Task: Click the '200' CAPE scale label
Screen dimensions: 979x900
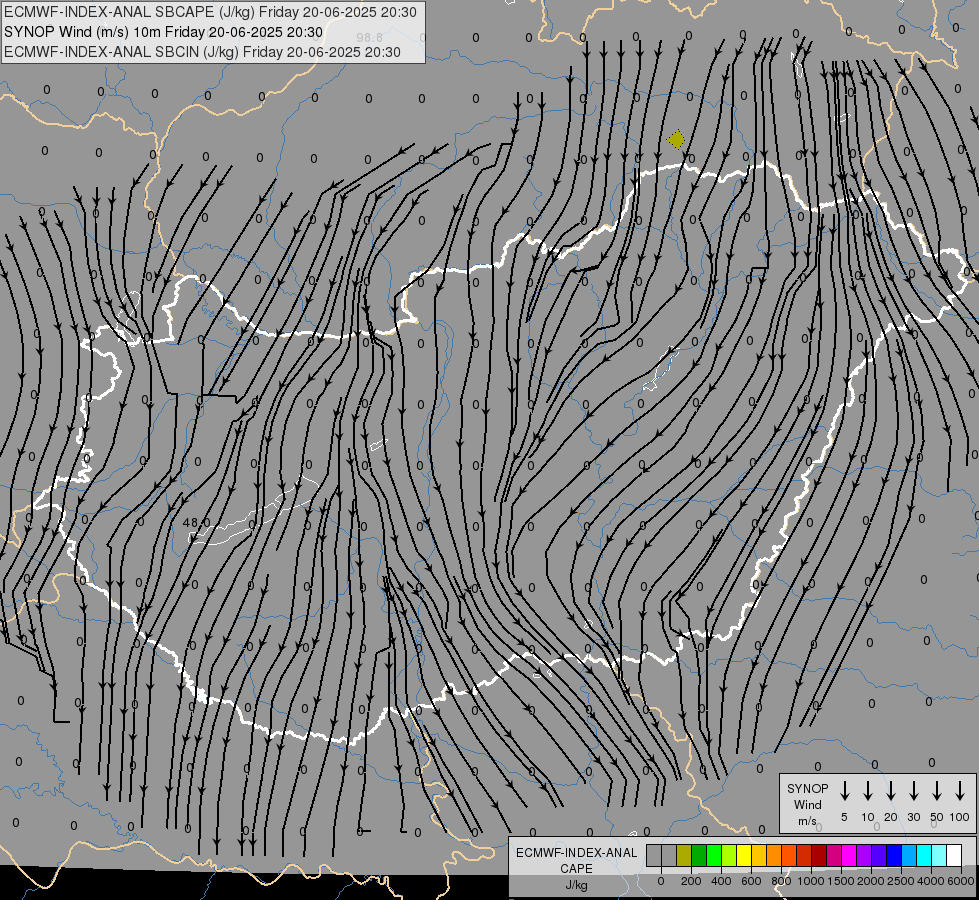Action: (691, 881)
